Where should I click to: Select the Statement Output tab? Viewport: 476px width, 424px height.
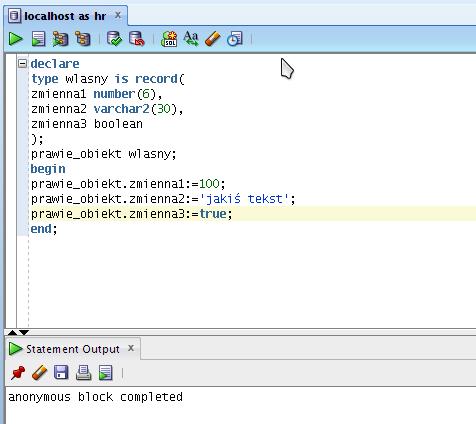tap(72, 349)
